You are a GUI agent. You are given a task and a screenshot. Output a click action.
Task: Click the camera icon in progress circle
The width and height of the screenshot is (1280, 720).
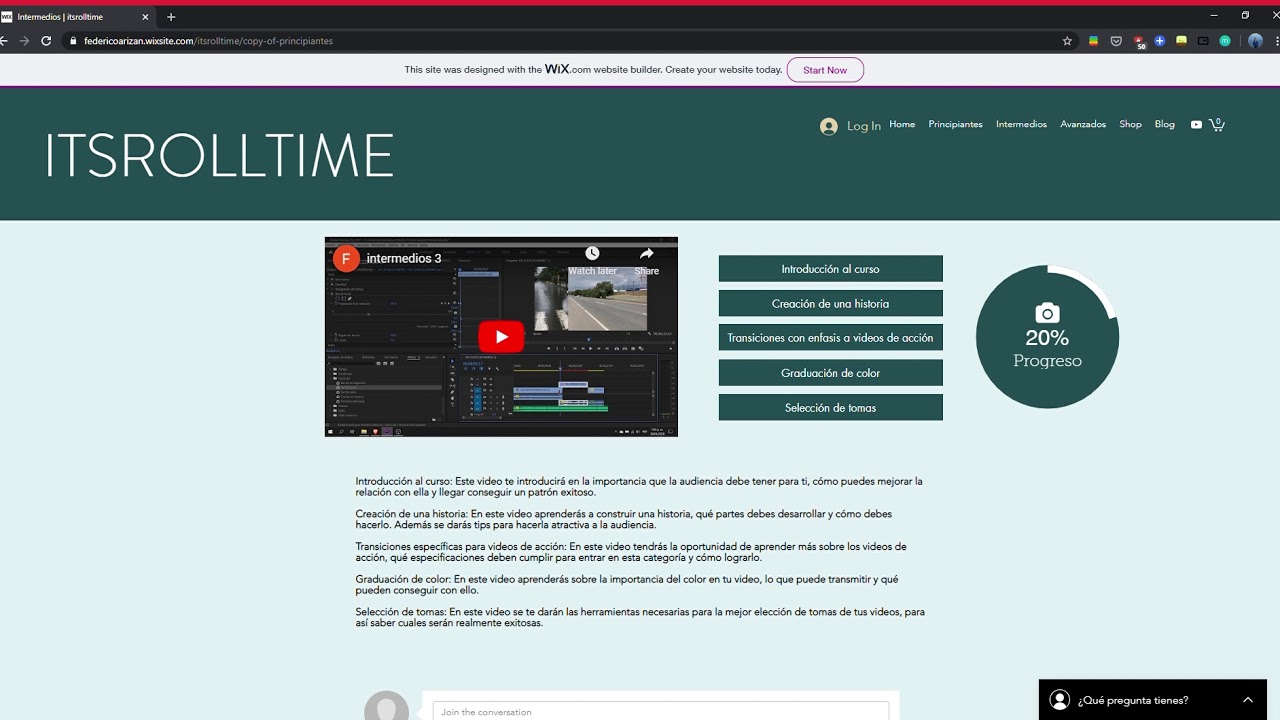click(1047, 313)
